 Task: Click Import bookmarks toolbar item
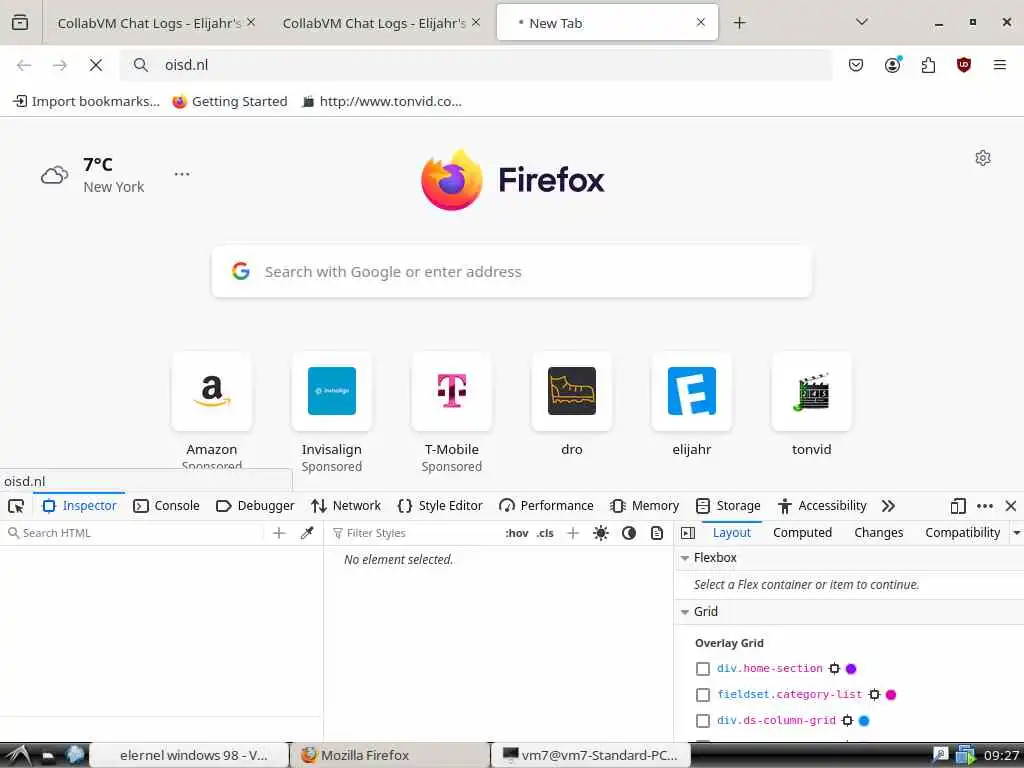tap(87, 101)
